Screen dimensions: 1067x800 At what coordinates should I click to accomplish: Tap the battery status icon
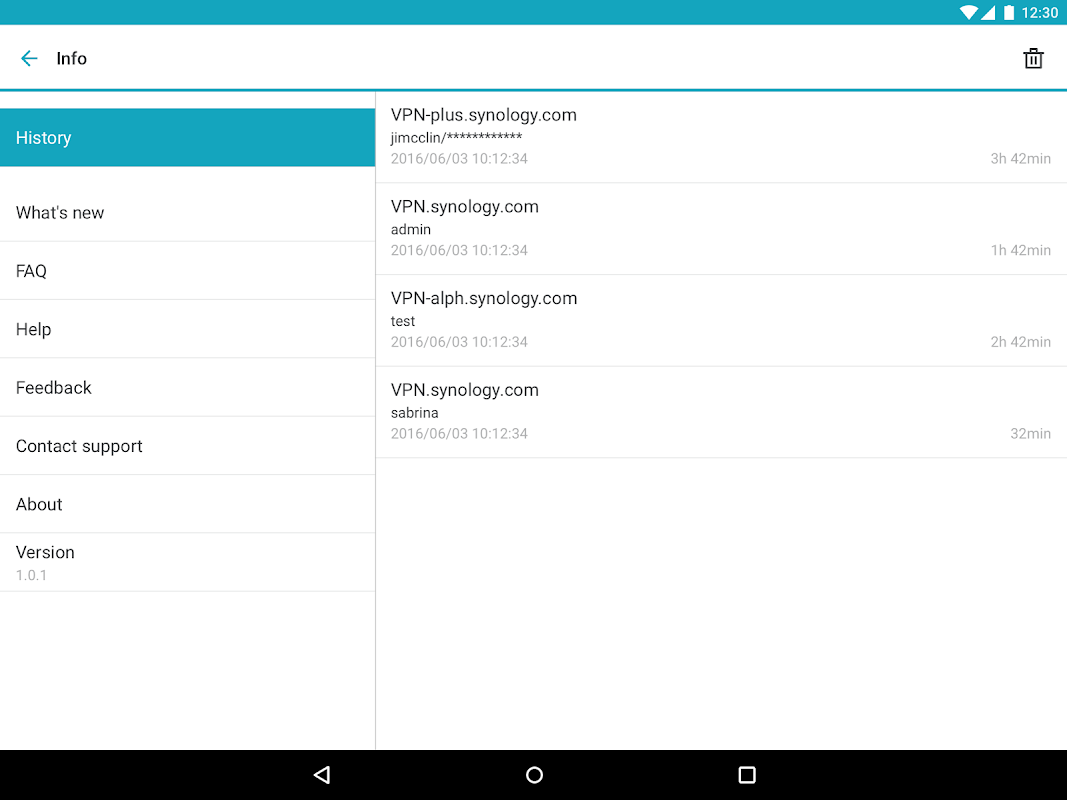(x=1009, y=12)
